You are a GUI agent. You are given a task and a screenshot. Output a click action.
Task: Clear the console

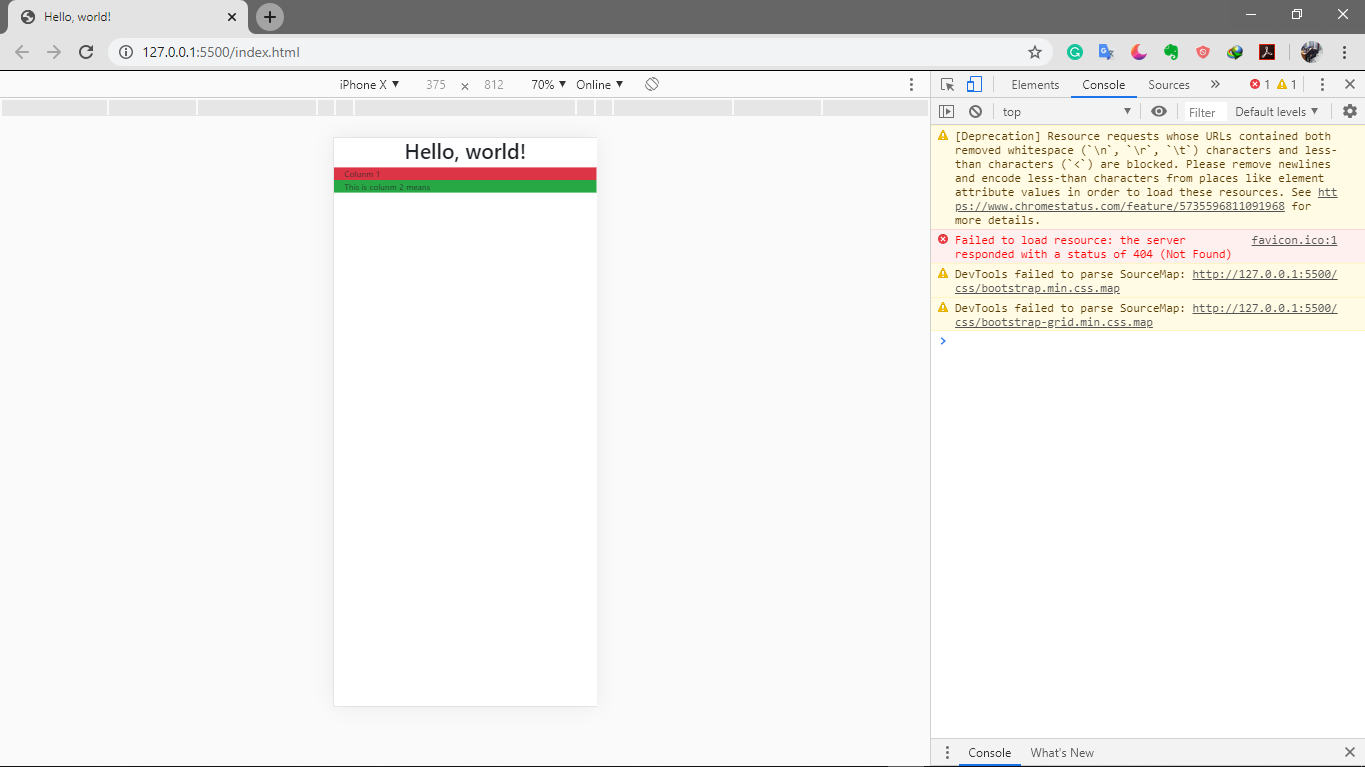click(x=975, y=112)
